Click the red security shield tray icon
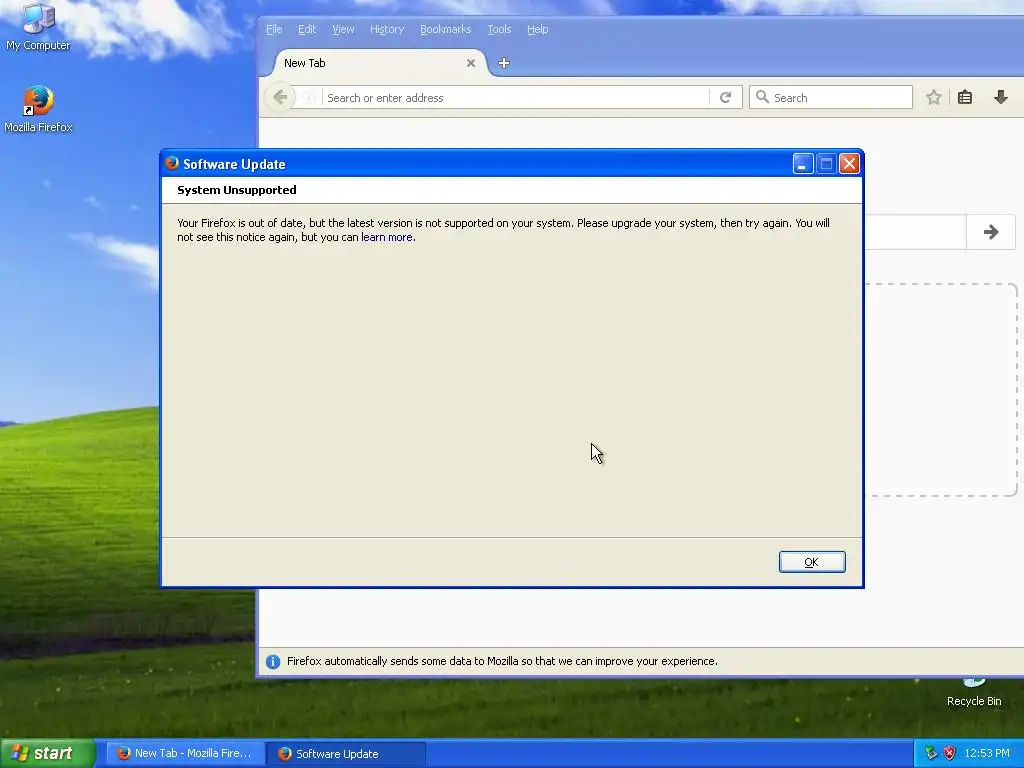 click(950, 753)
